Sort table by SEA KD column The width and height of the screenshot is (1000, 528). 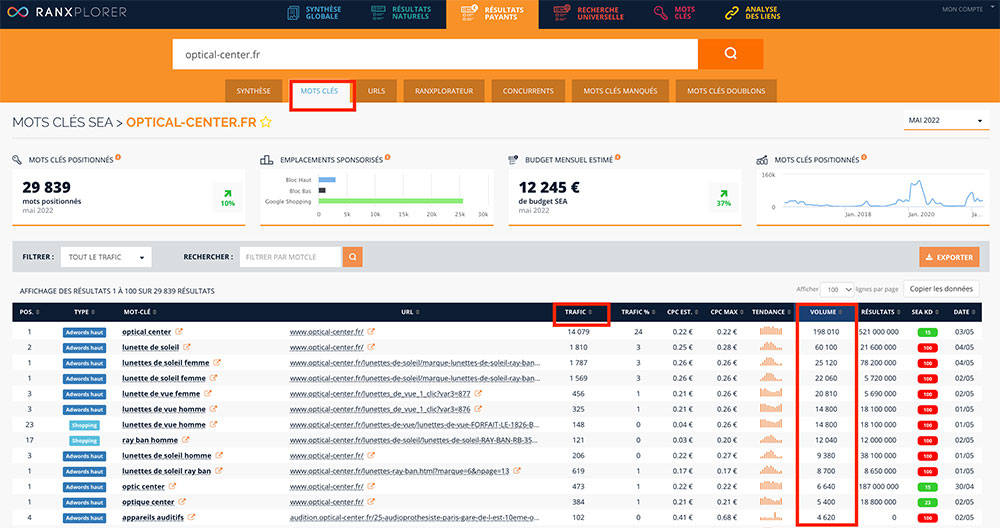point(925,312)
